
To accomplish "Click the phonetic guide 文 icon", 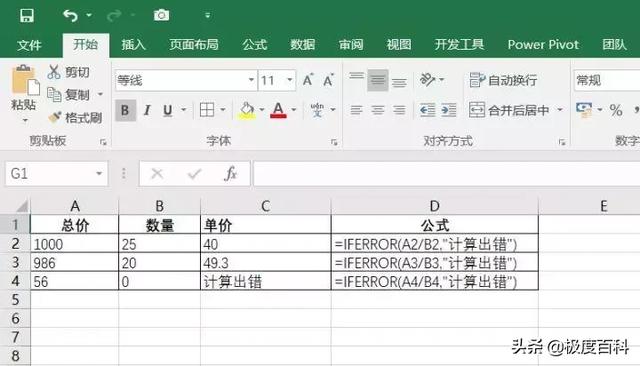I will tap(317, 110).
